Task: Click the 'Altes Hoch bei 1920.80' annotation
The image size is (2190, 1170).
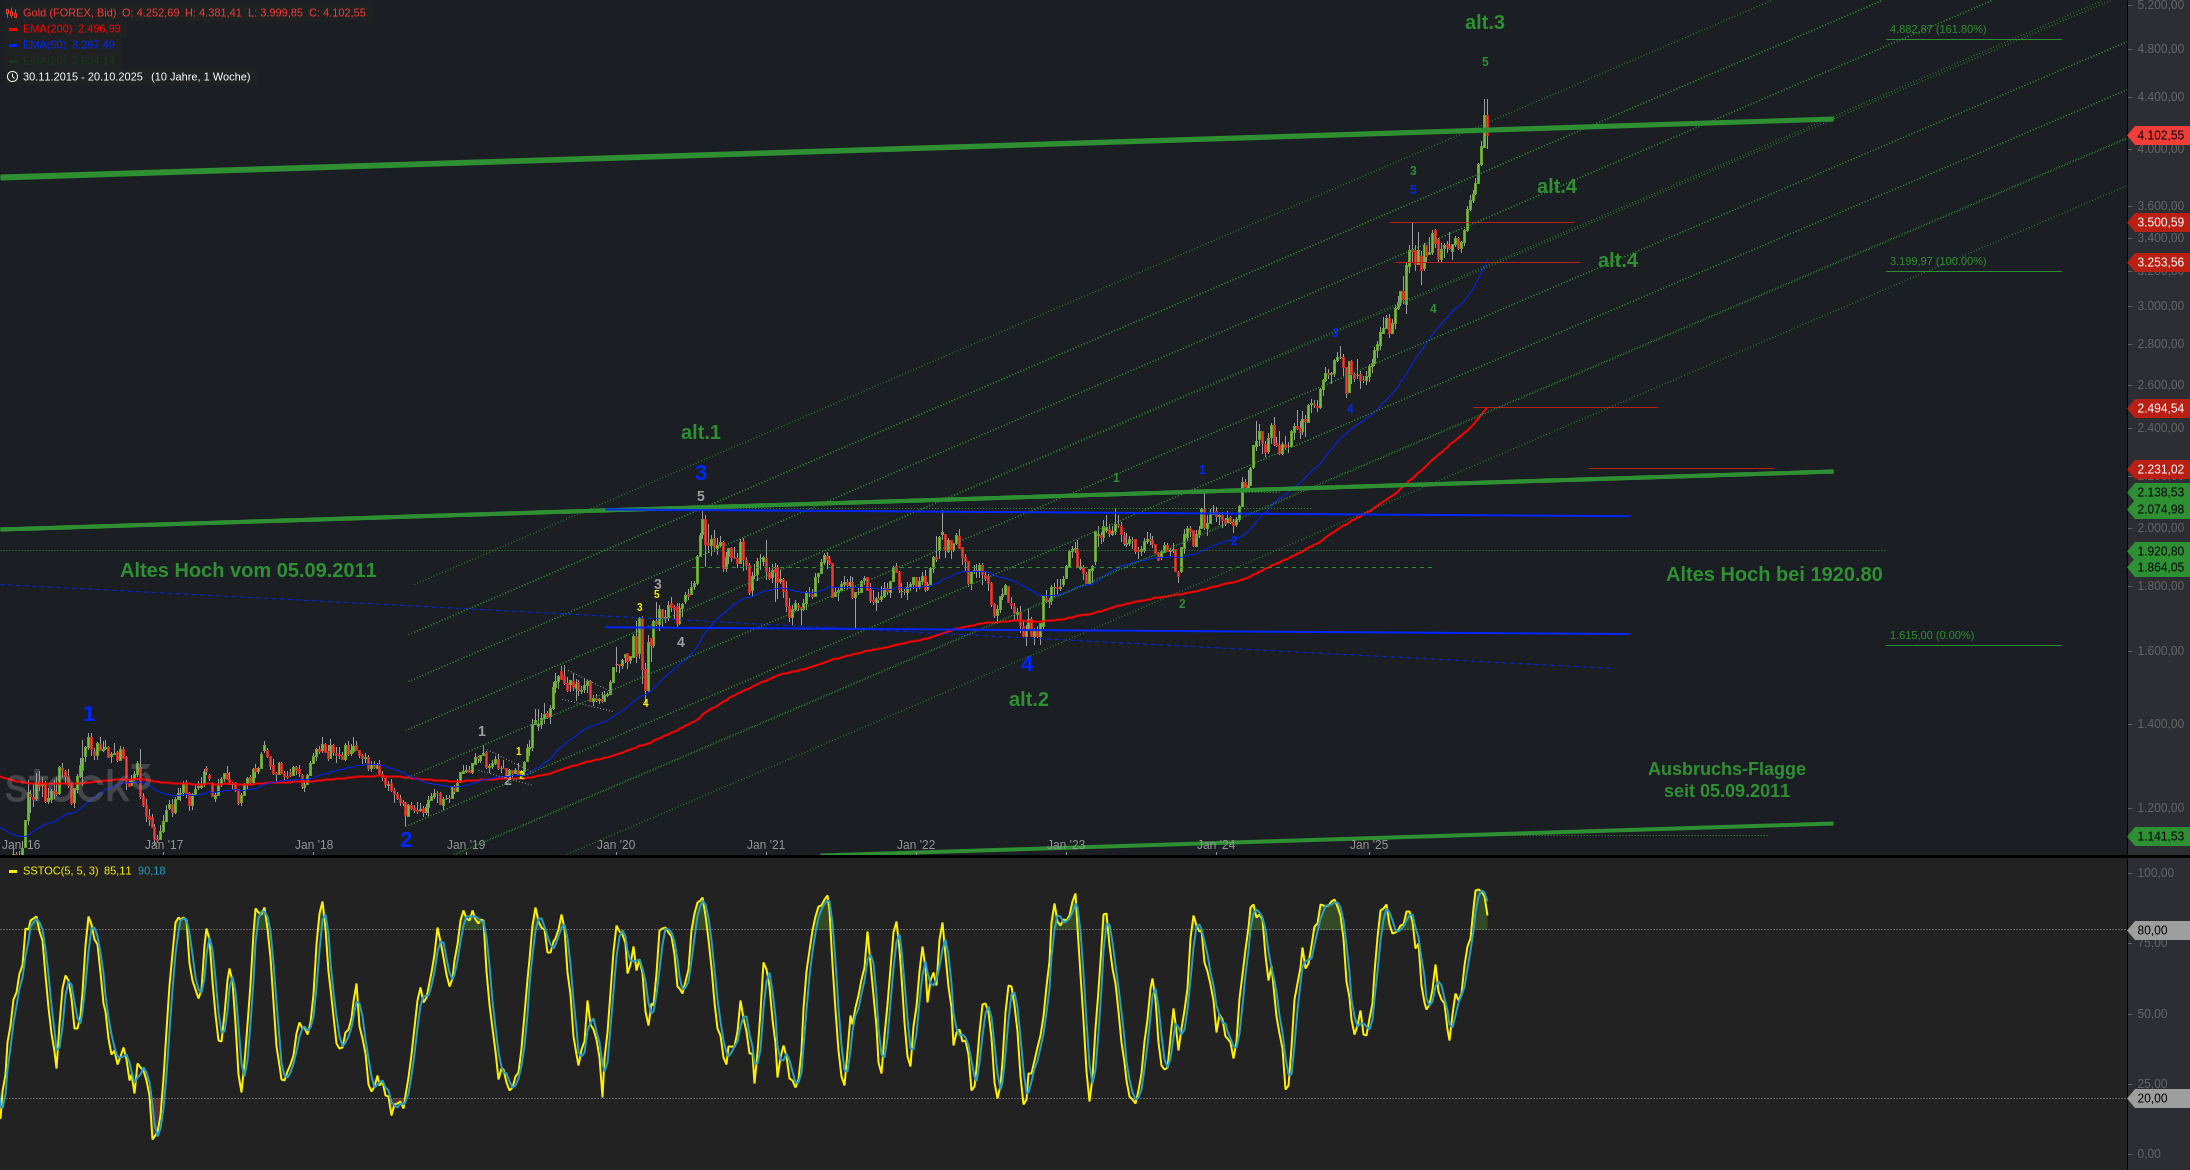Action: tap(1773, 574)
